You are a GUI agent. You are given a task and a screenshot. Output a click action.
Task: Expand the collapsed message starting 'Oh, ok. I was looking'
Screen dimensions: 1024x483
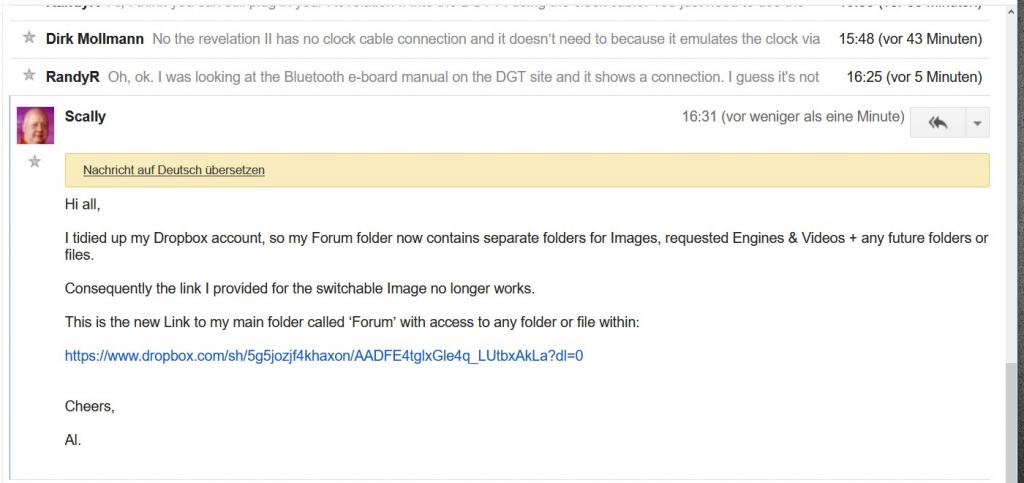(x=463, y=76)
